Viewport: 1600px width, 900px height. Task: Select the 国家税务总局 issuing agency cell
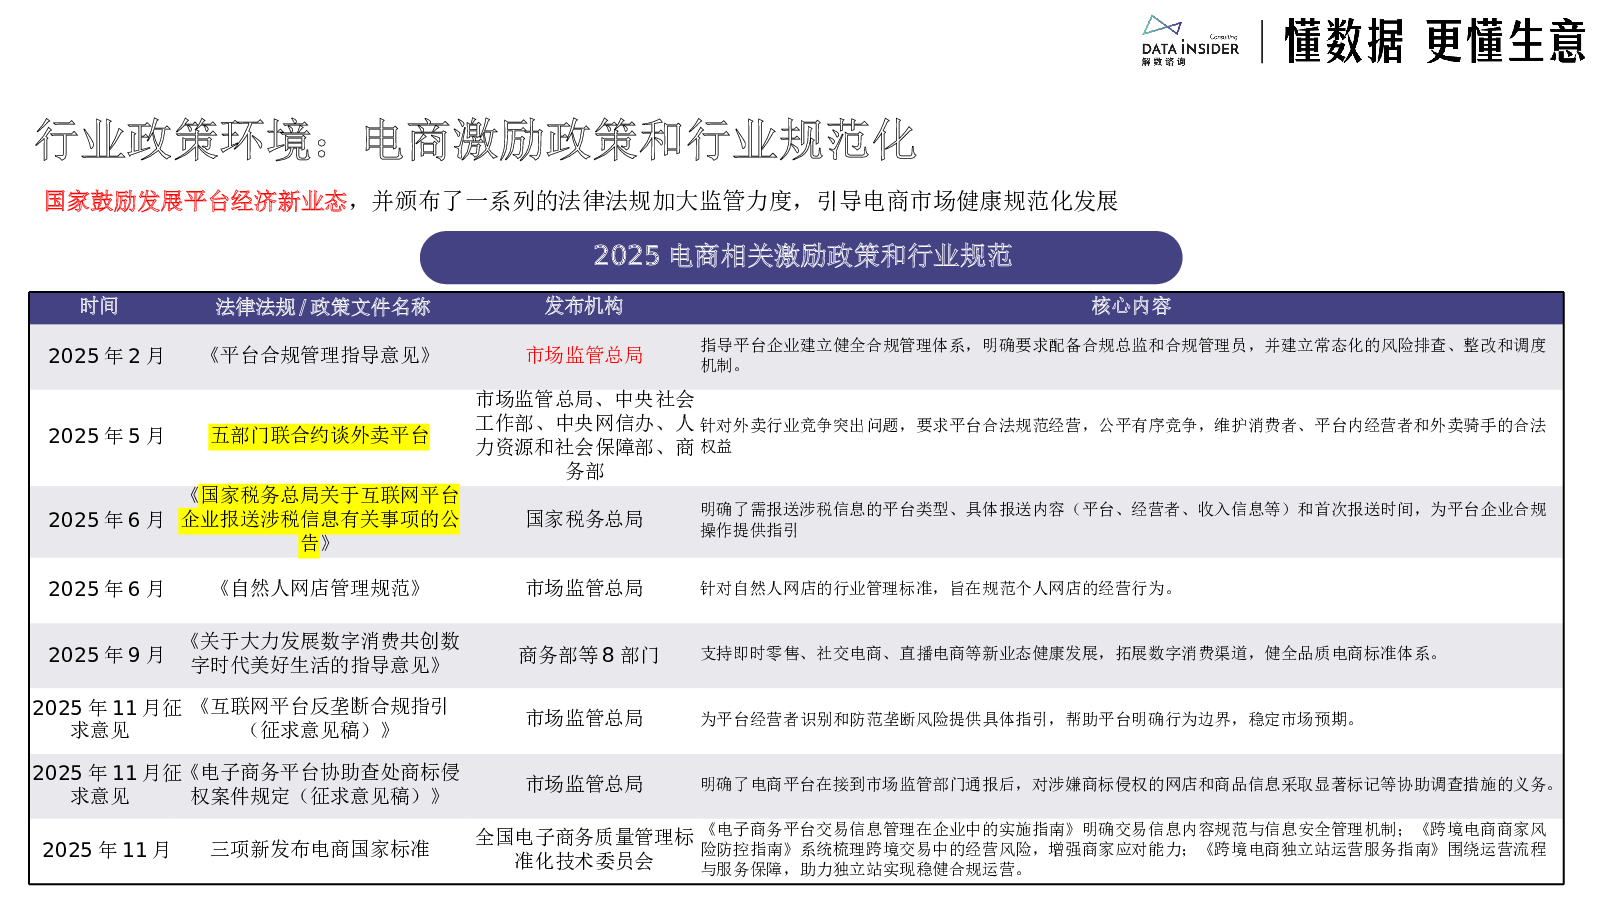(x=584, y=520)
